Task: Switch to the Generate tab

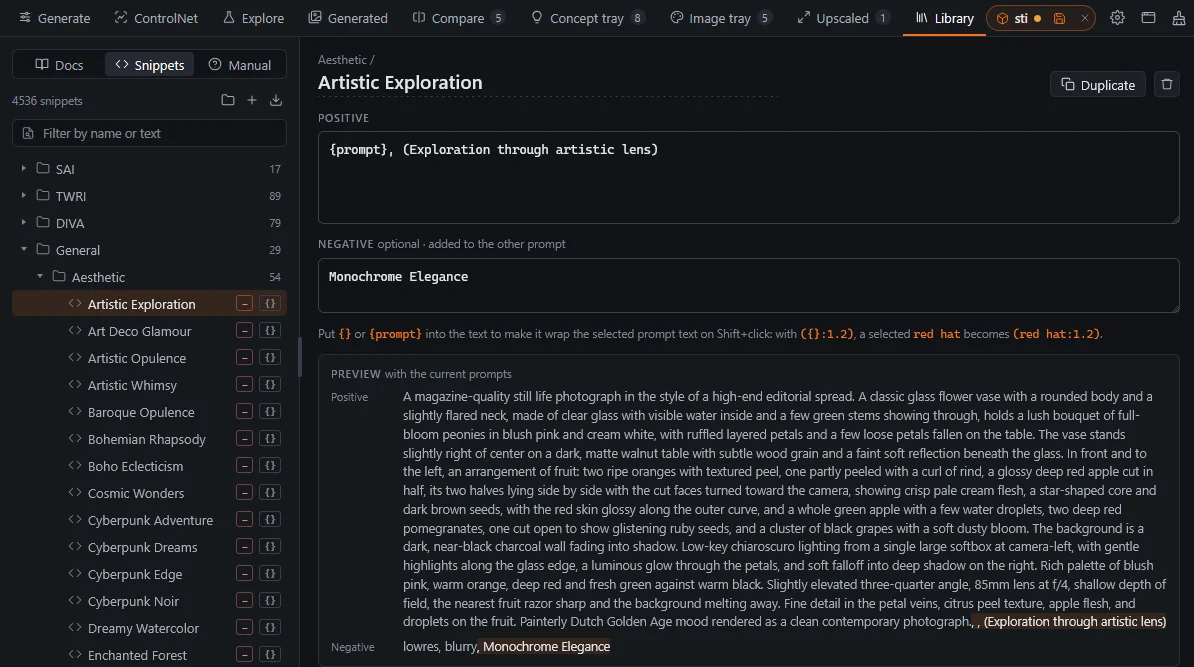Action: [54, 18]
